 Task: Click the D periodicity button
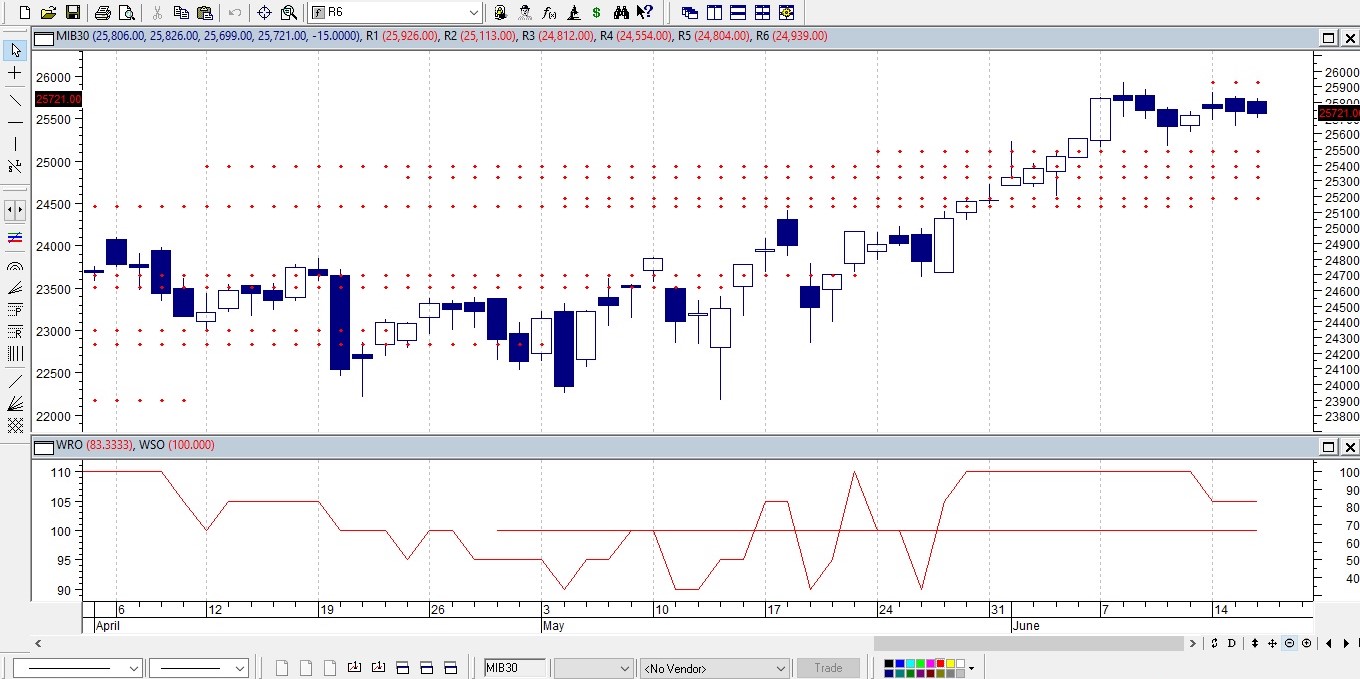click(1231, 643)
